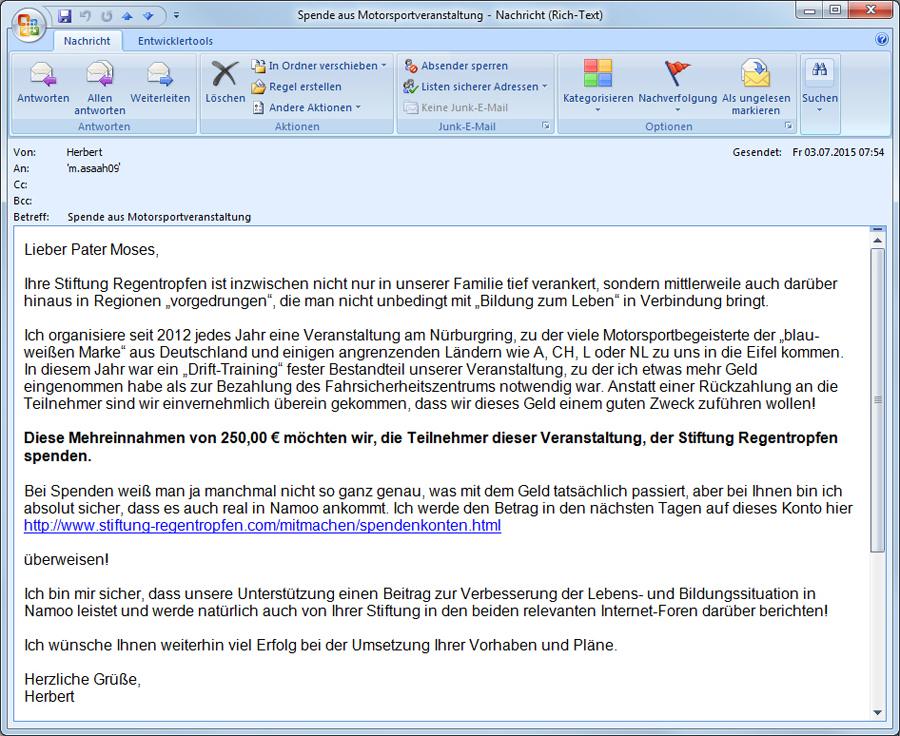
Task: Click the split-view handle above the scrollbar
Action: click(878, 229)
